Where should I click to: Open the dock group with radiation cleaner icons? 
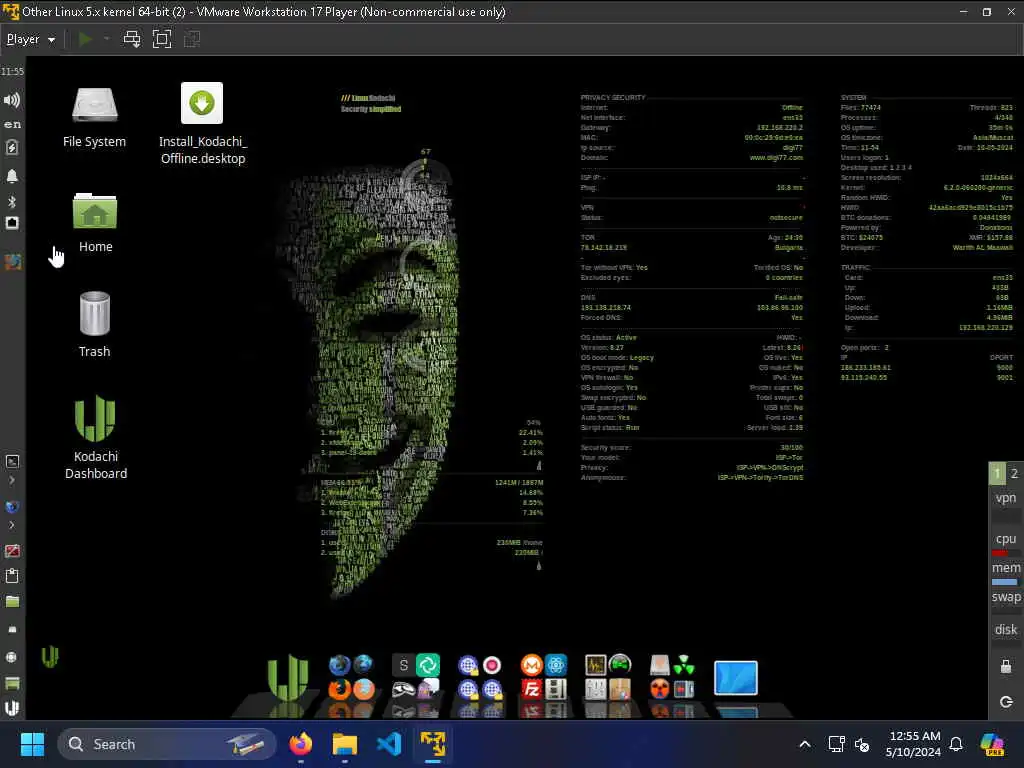click(672, 677)
